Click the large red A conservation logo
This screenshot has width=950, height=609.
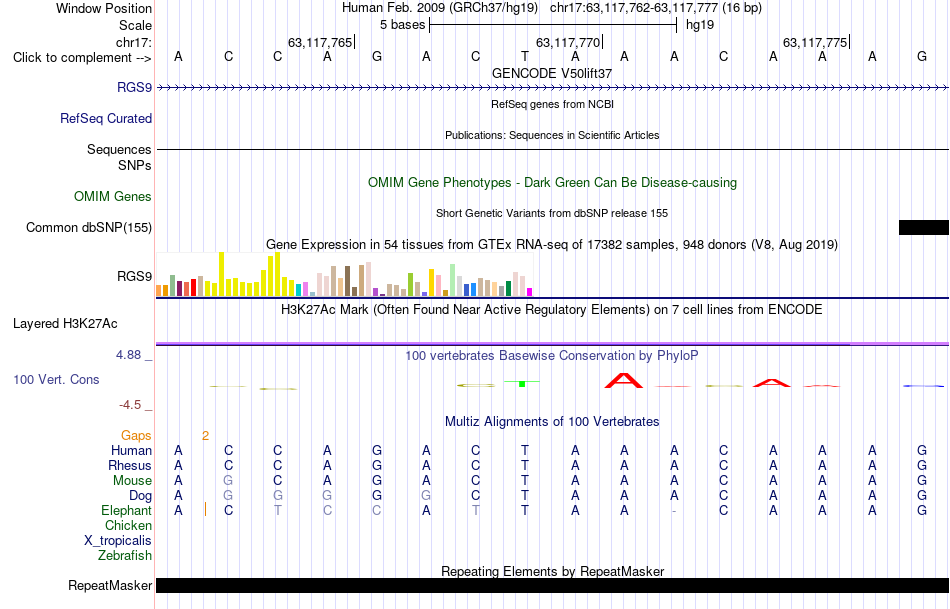[x=624, y=381]
